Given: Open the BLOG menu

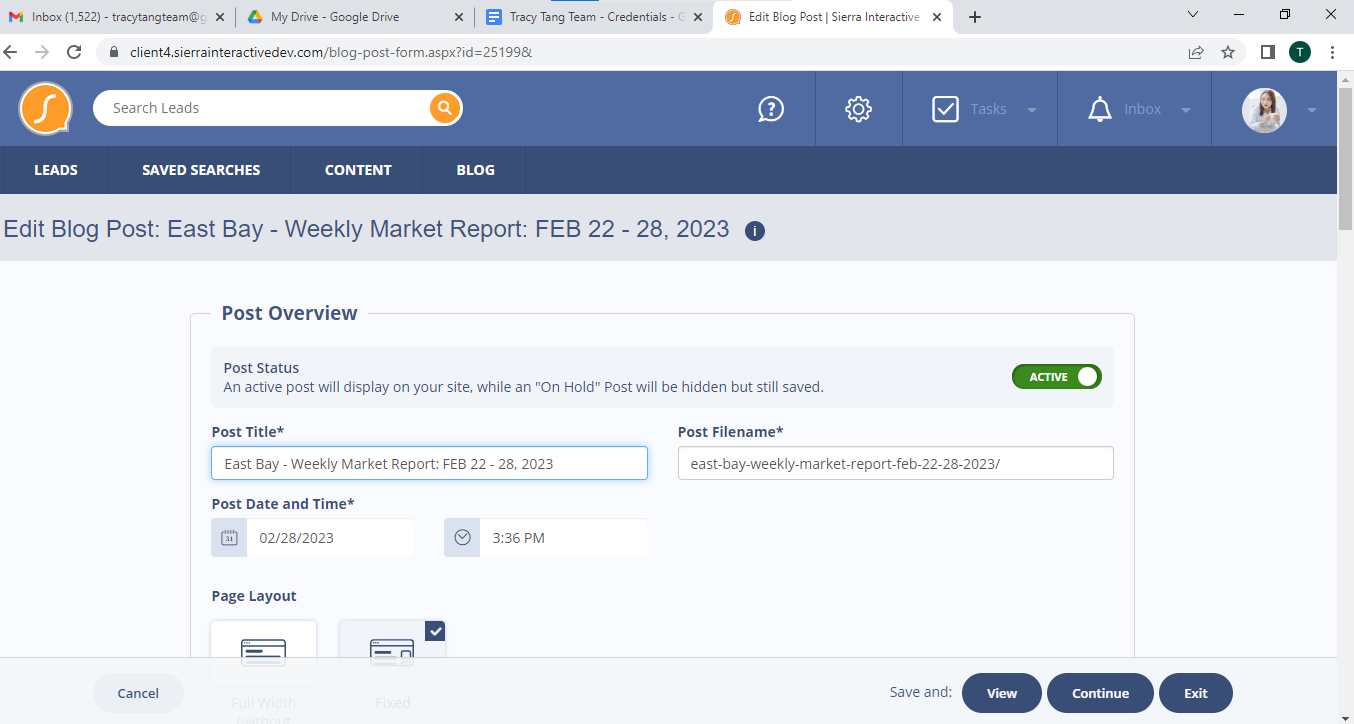Looking at the screenshot, I should coord(476,170).
